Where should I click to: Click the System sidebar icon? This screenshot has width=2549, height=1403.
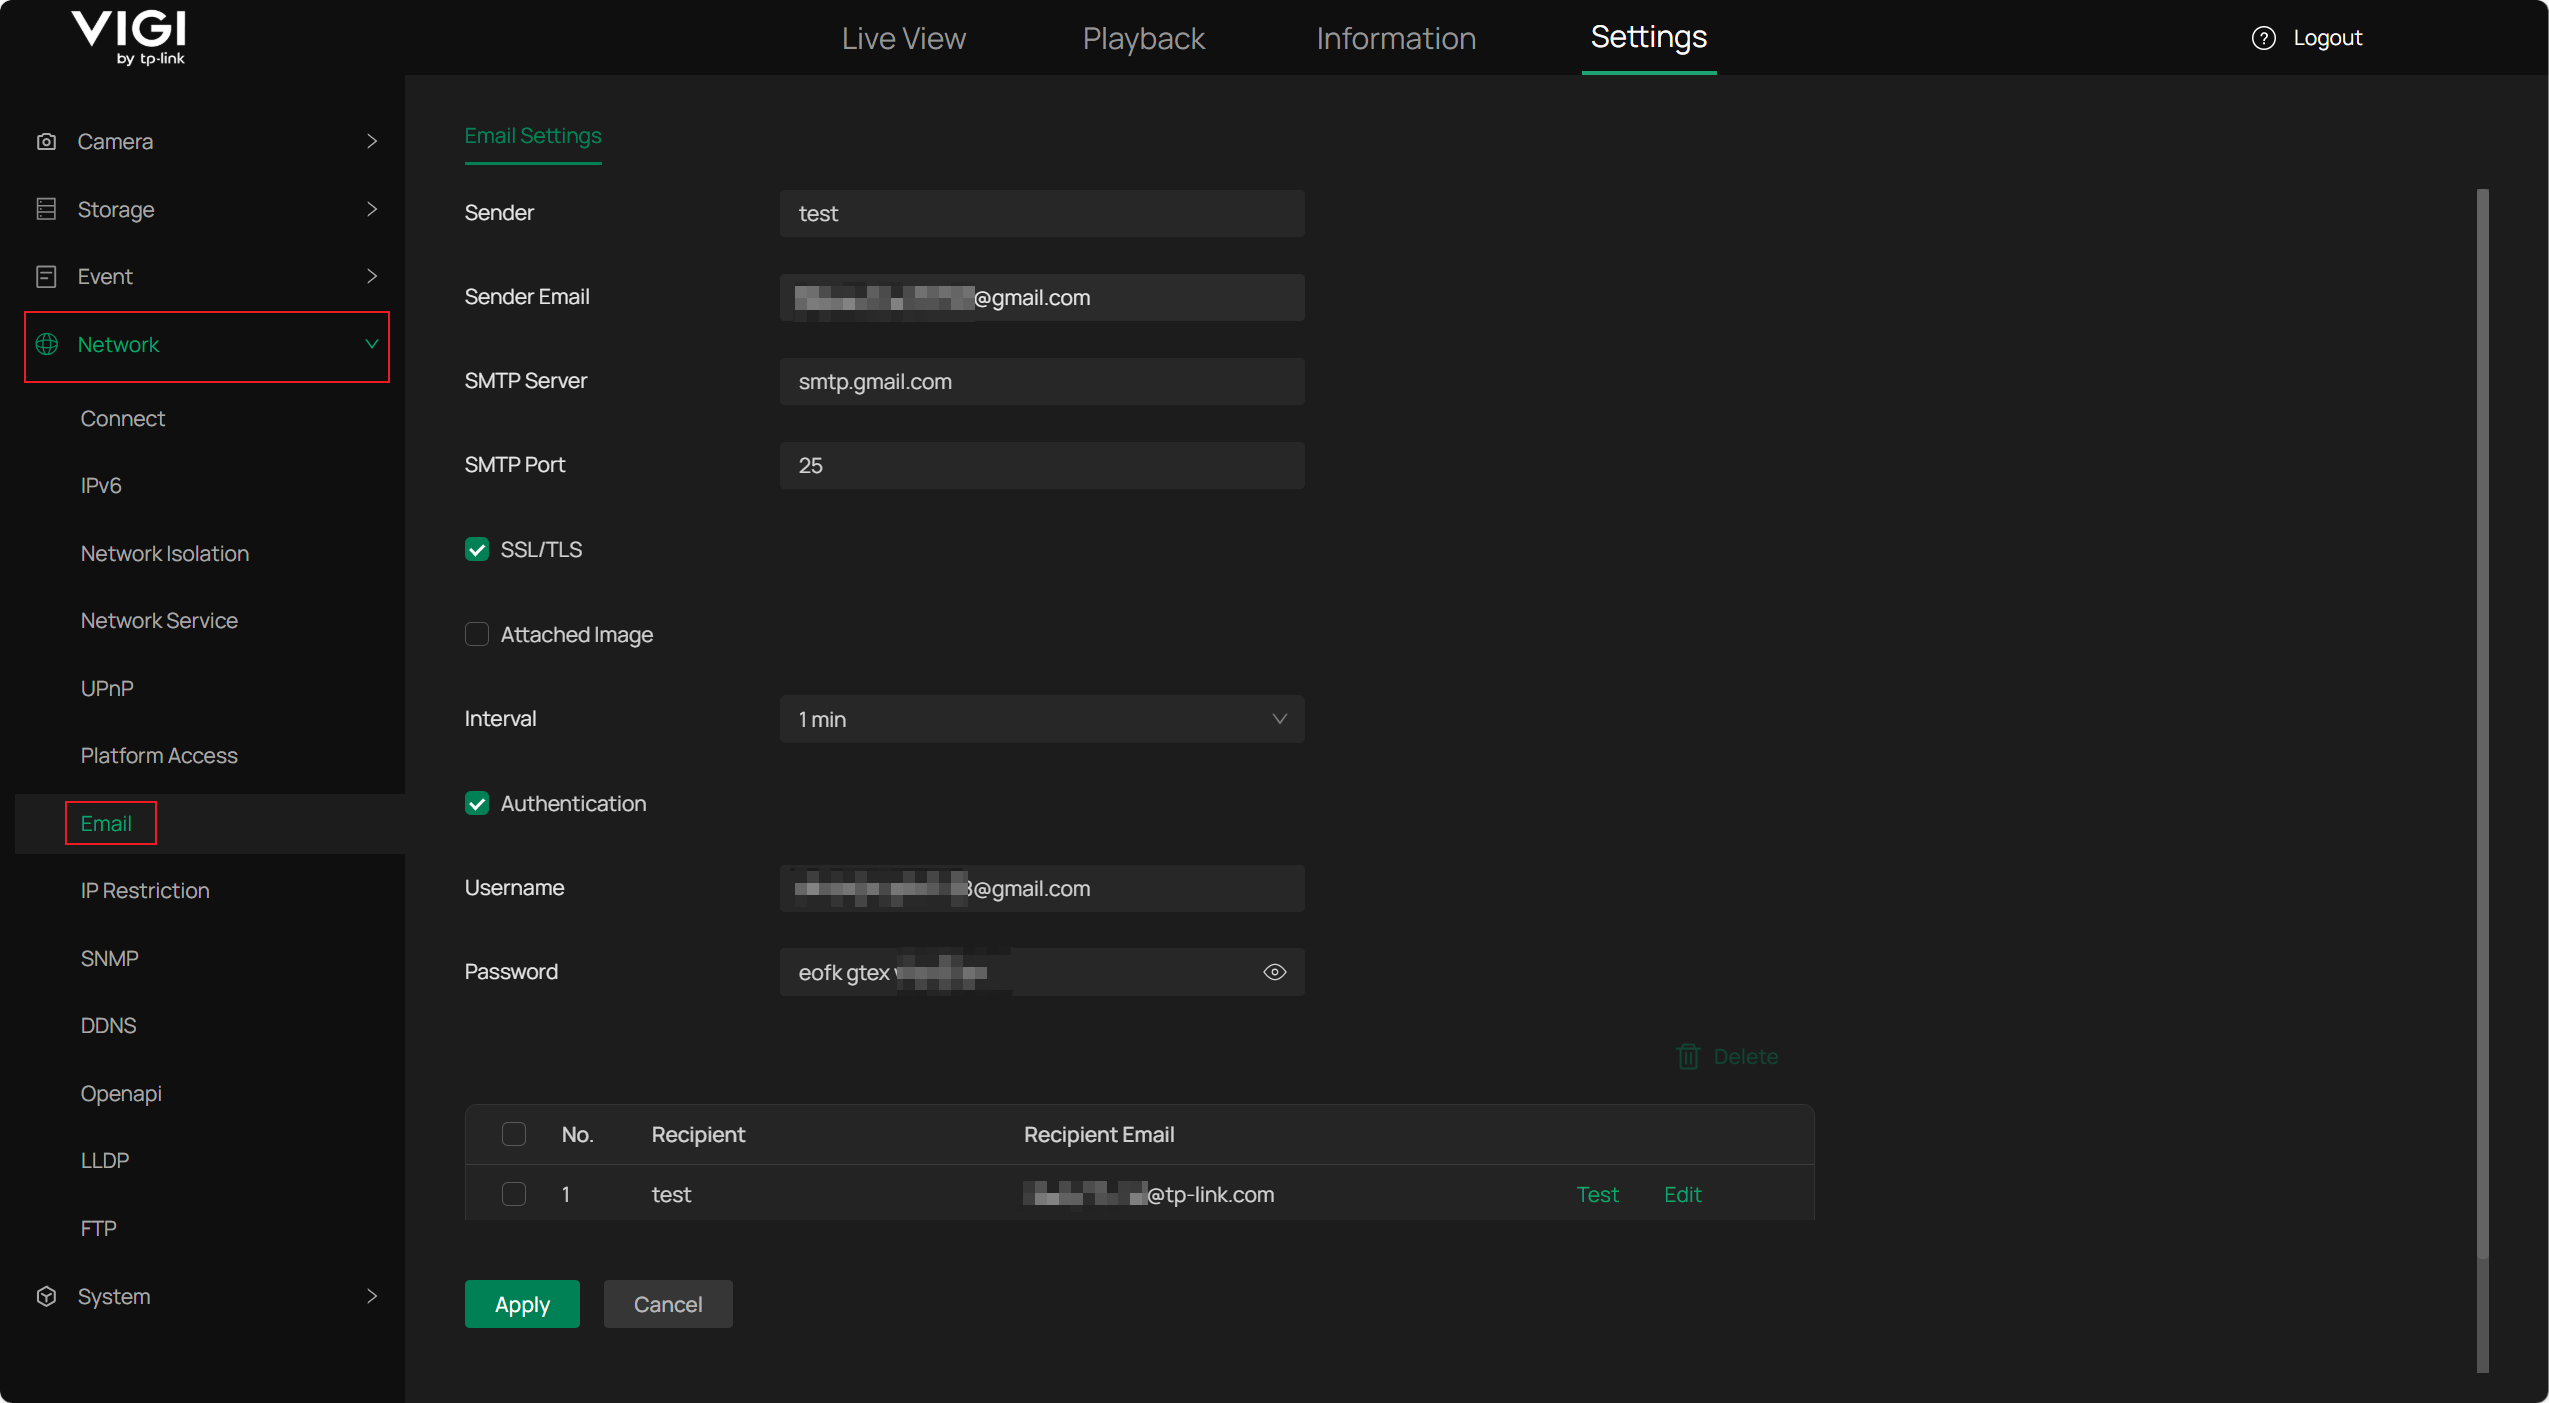point(46,1296)
